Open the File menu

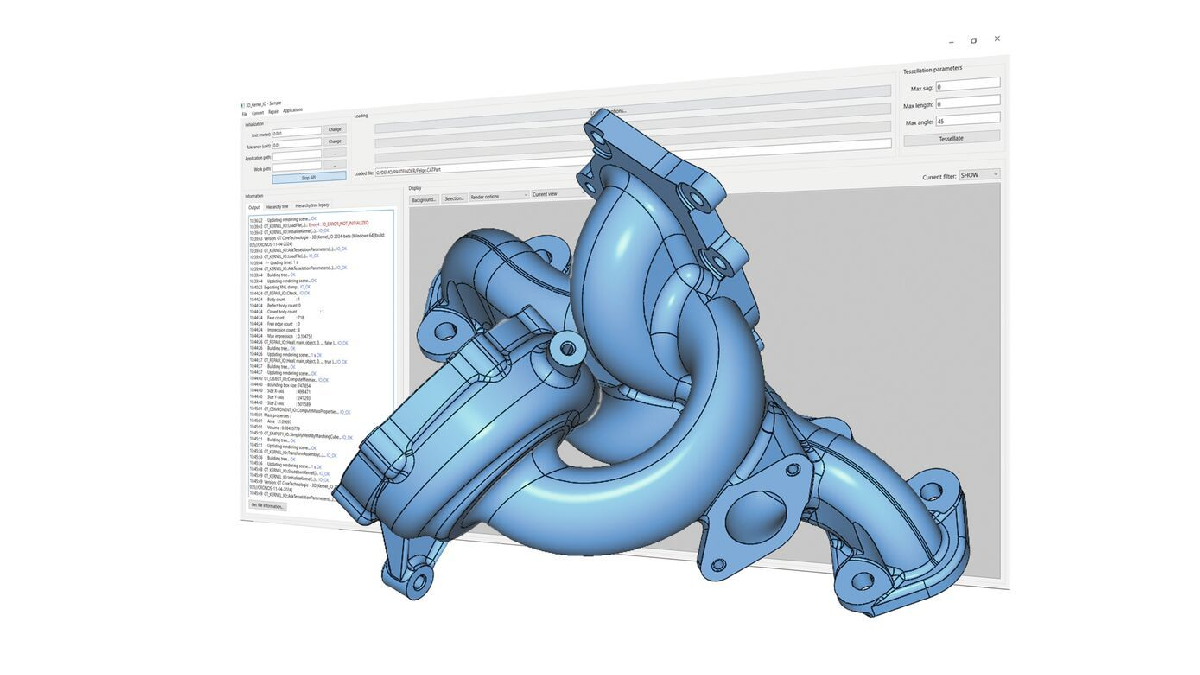tap(244, 114)
